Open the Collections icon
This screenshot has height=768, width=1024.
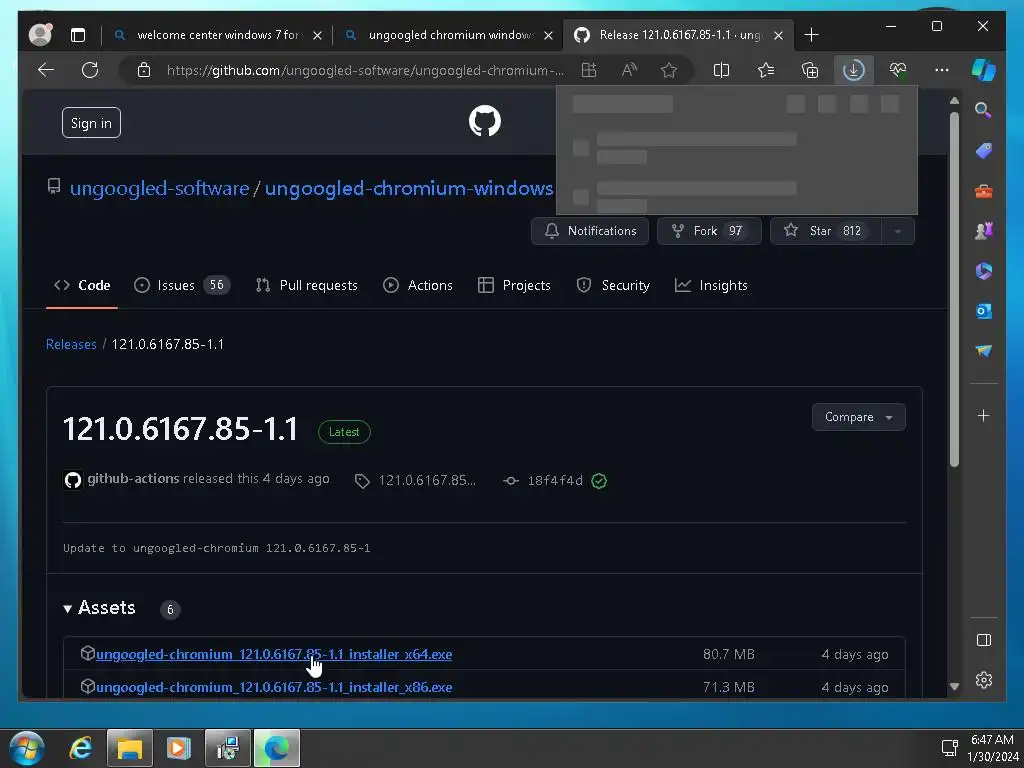pos(810,71)
